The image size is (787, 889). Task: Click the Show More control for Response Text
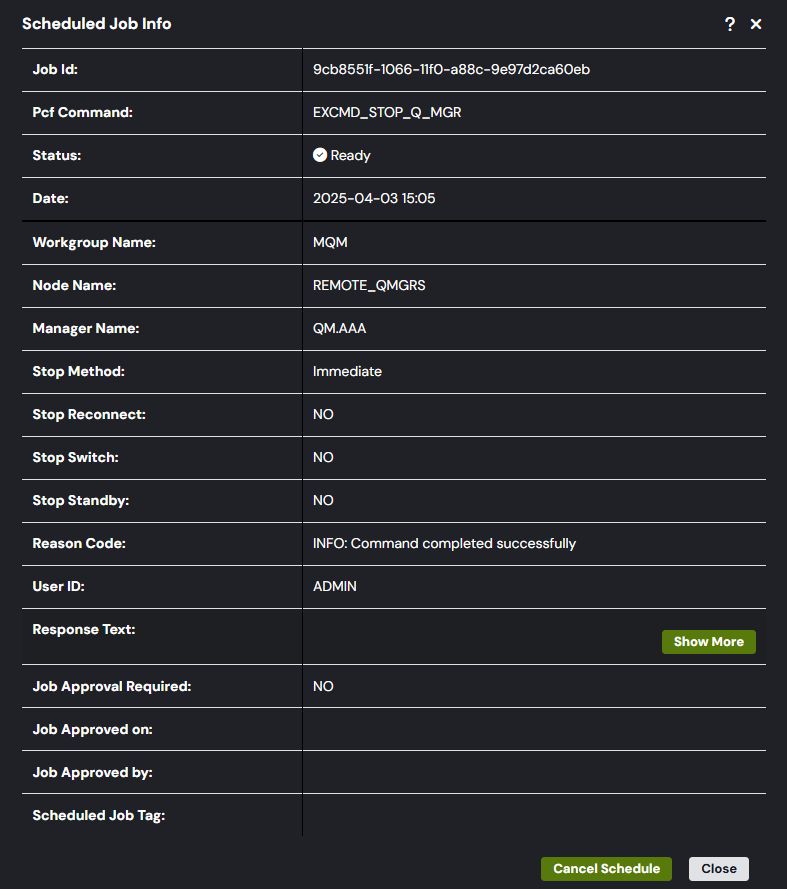(708, 641)
